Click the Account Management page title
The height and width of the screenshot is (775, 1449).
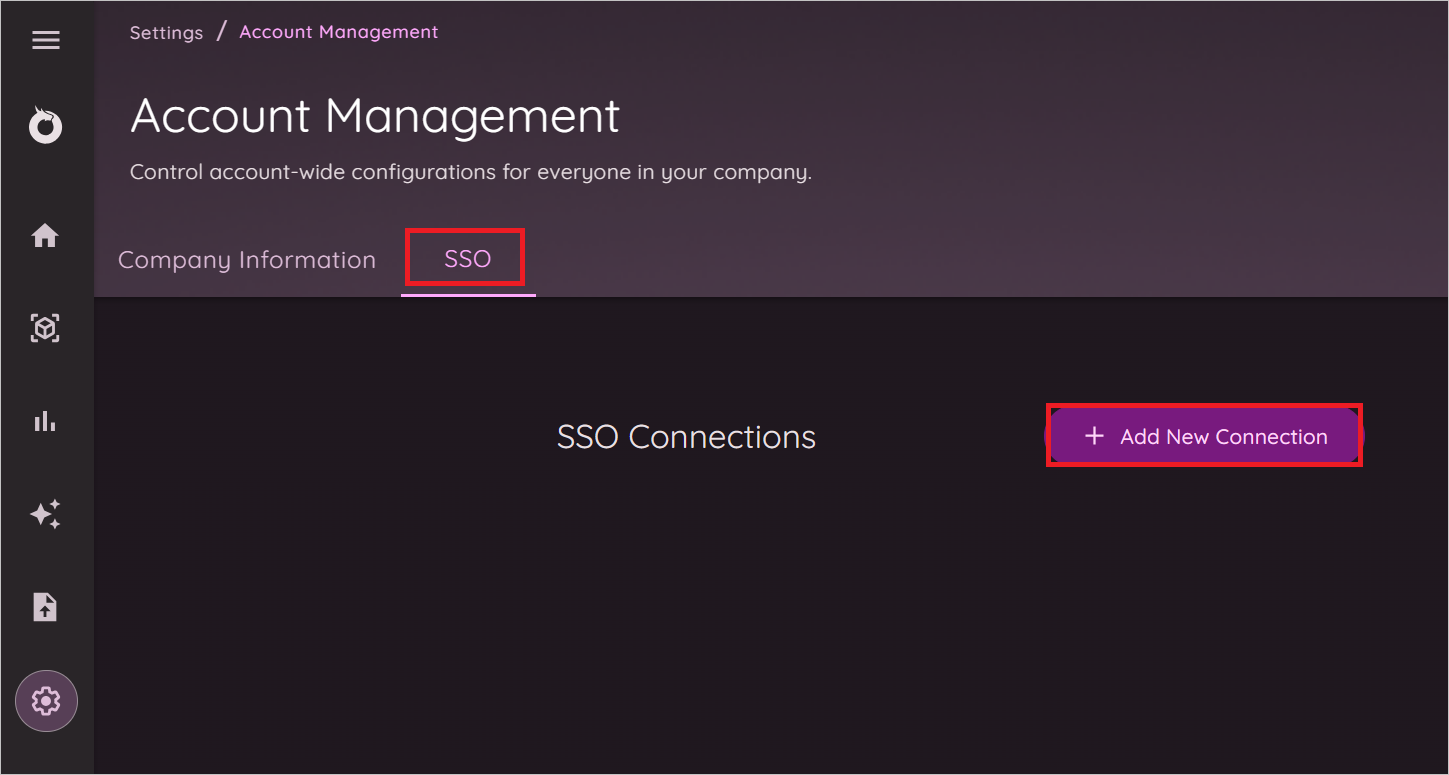374,116
